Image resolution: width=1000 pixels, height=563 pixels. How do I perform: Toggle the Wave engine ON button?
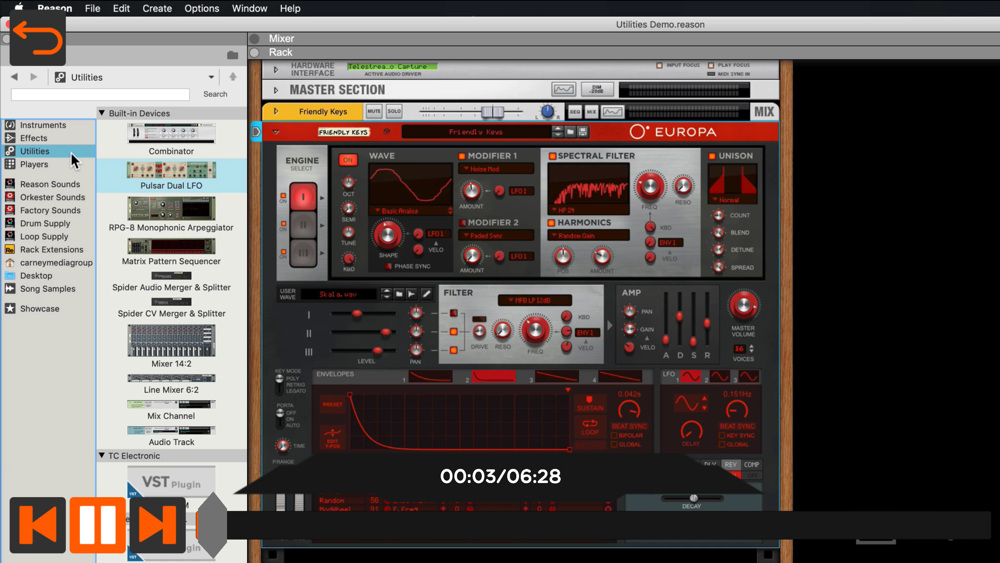click(348, 160)
